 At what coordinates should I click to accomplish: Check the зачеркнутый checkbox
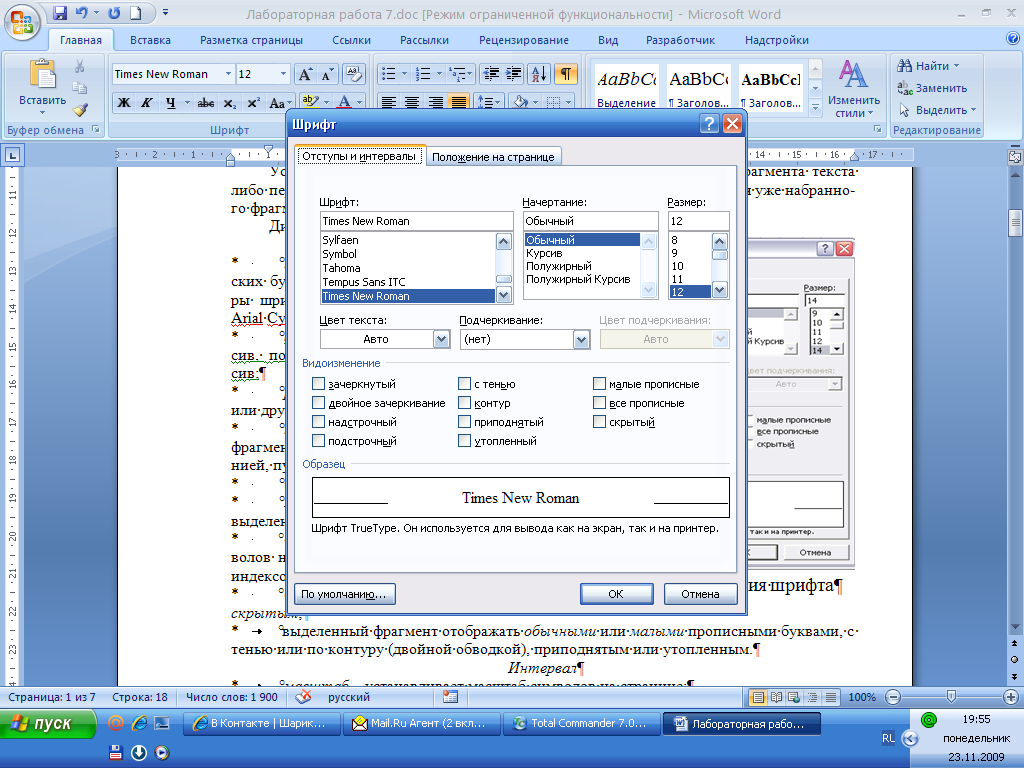[318, 383]
